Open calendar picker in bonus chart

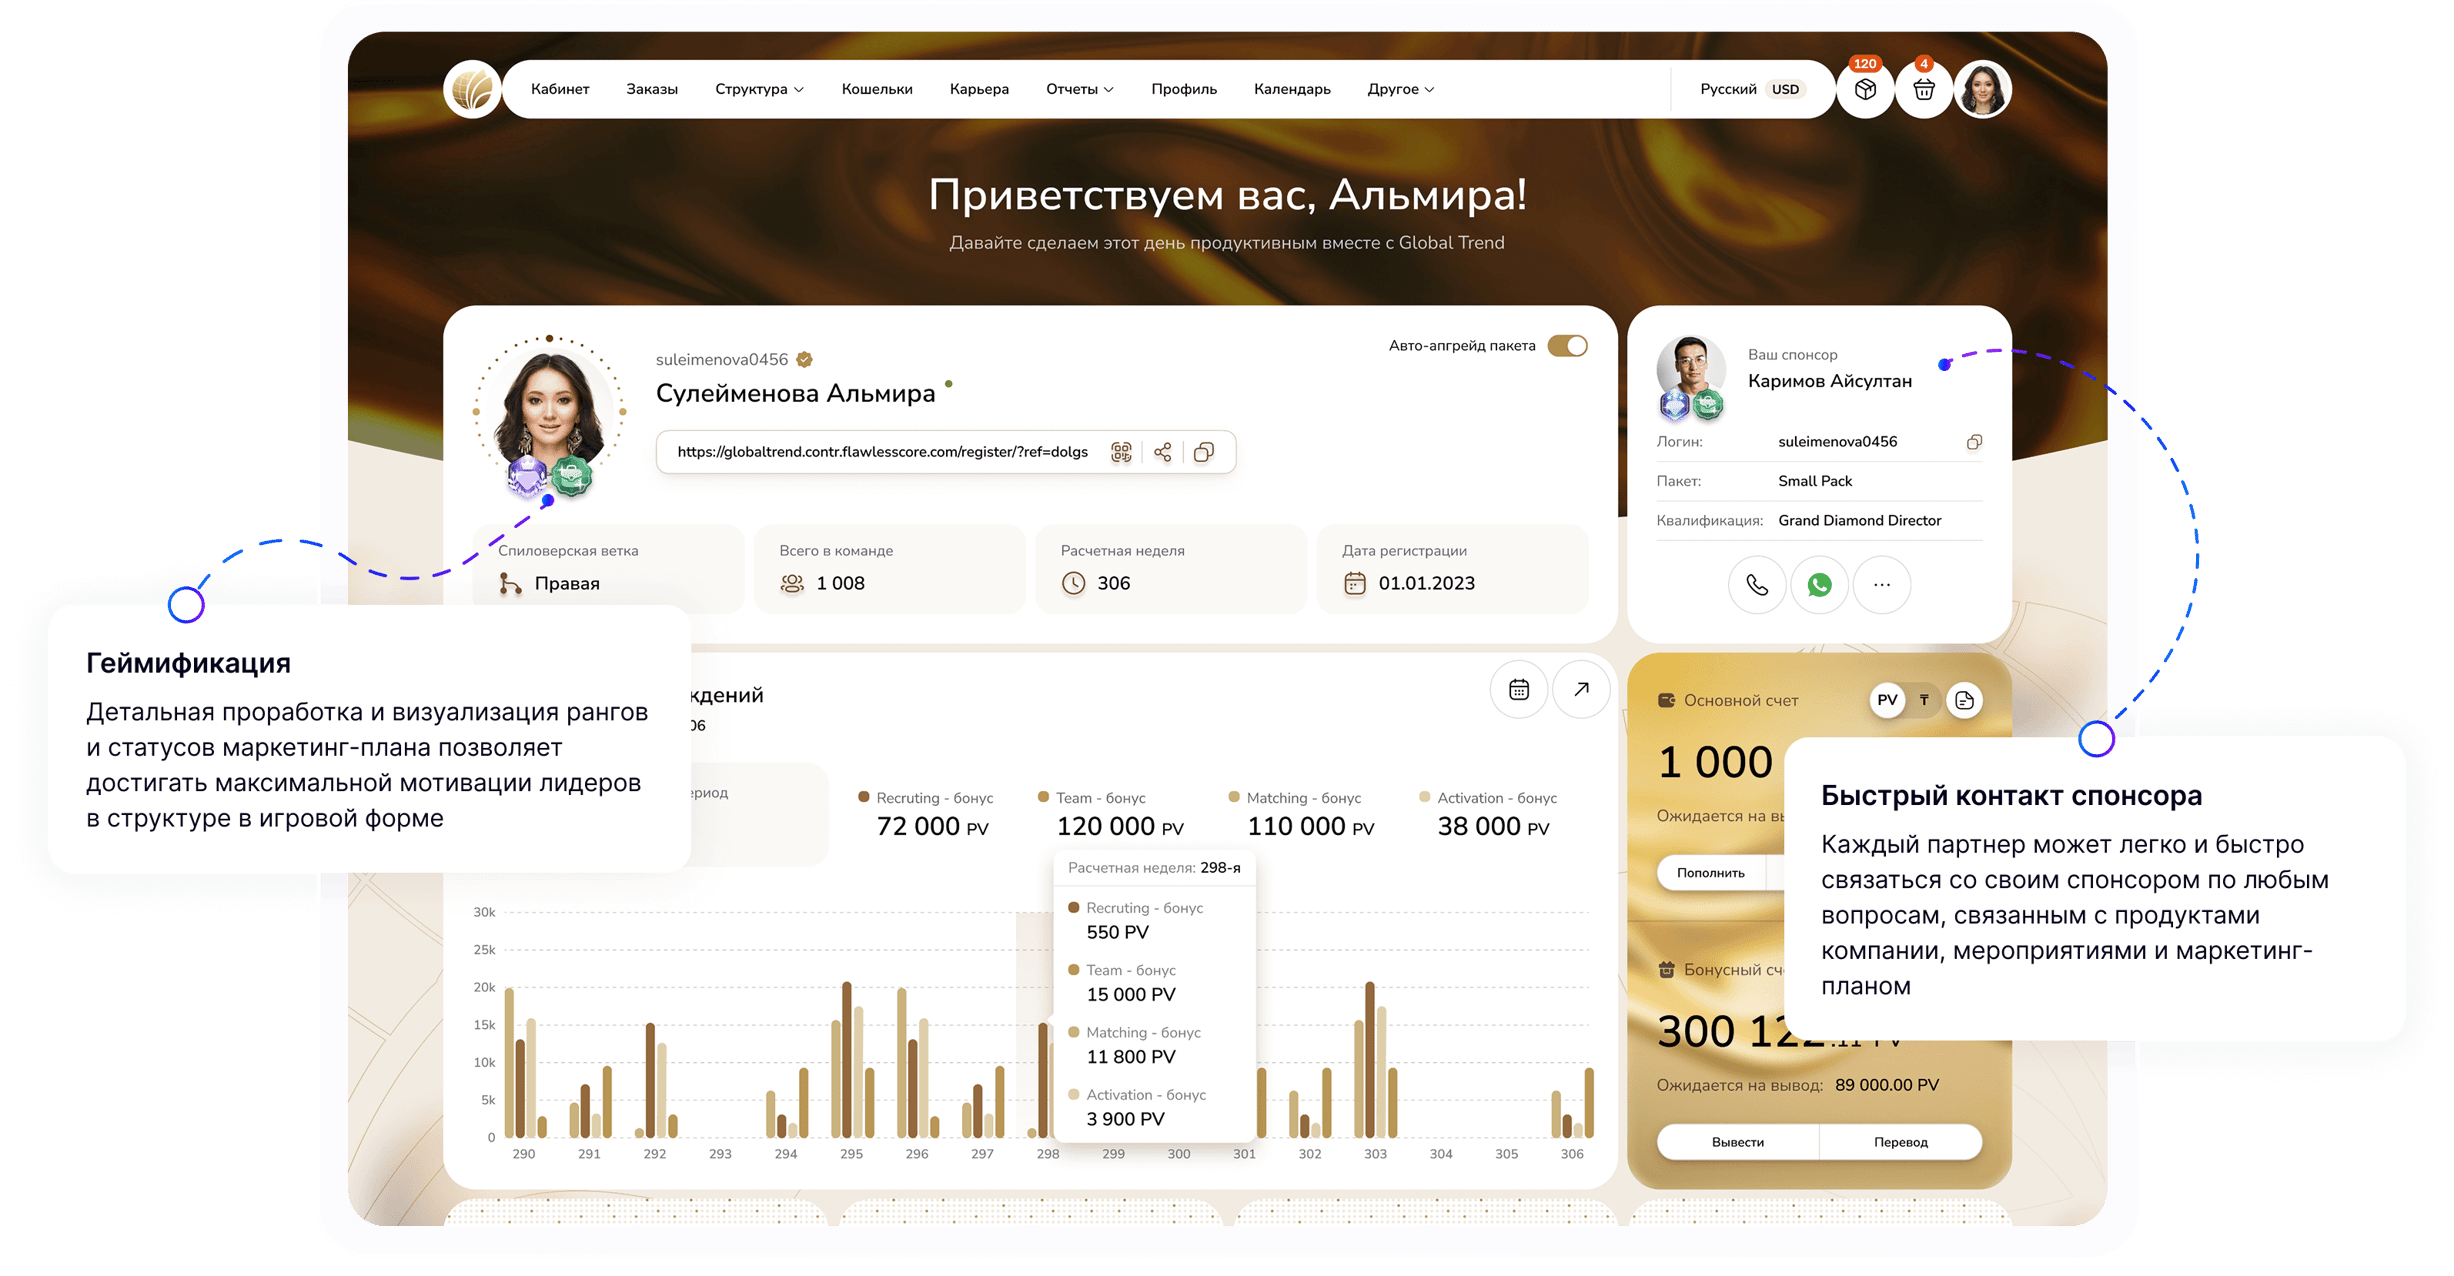click(1518, 689)
